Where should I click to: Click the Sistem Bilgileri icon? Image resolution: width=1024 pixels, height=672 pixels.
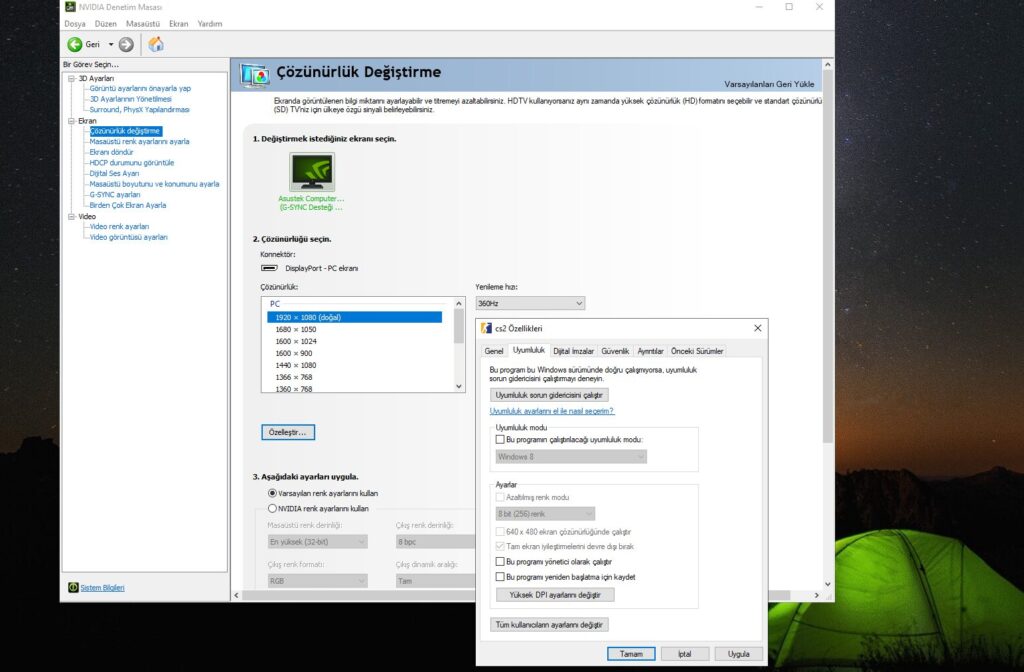(x=73, y=588)
